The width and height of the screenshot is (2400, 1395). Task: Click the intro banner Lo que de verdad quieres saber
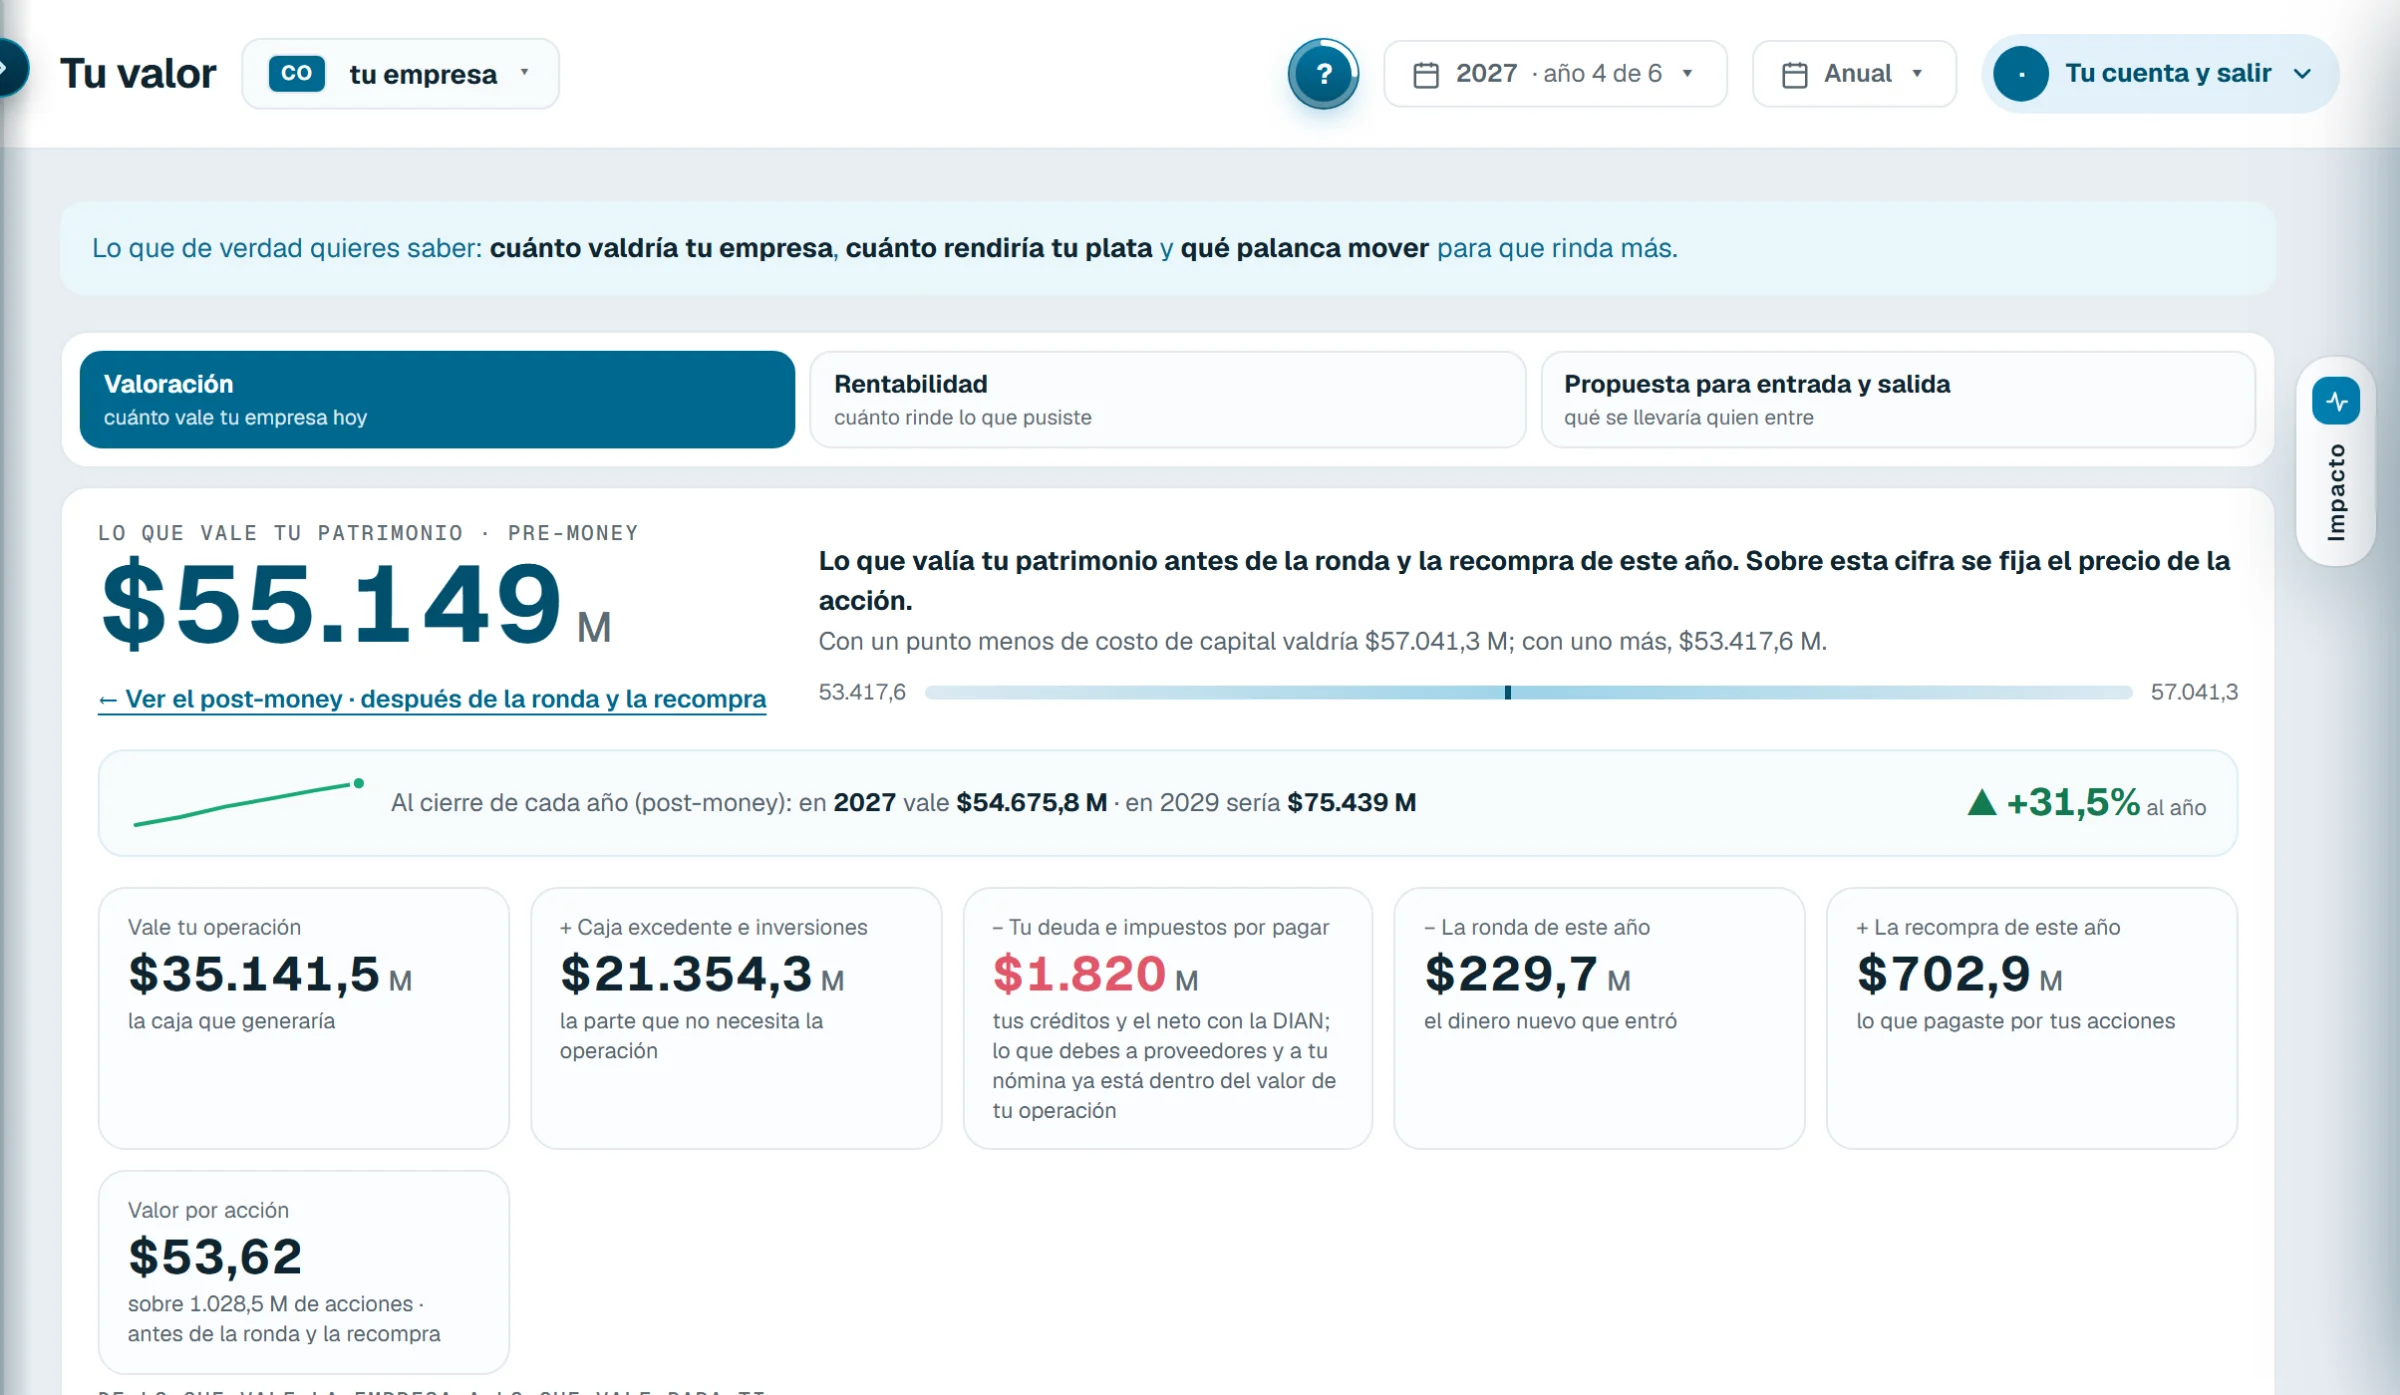1167,248
